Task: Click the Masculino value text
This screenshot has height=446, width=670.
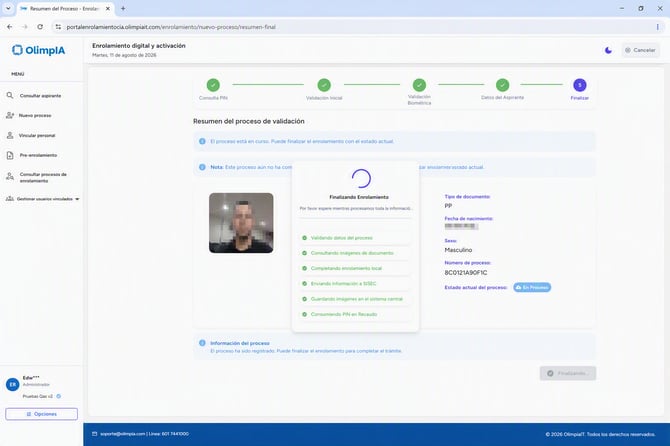Action: coord(458,250)
